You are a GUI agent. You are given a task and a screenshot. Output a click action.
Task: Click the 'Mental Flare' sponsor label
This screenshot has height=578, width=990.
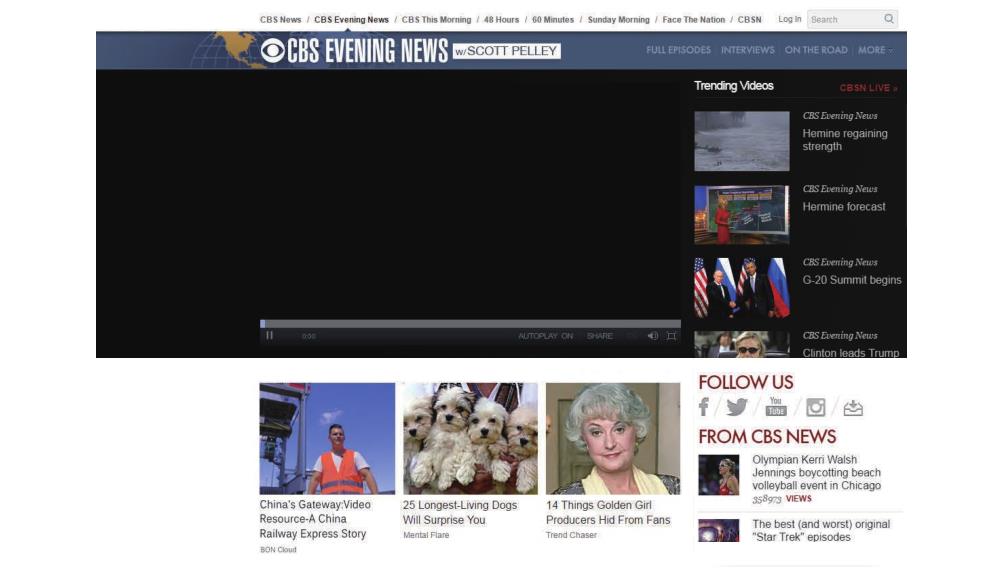(426, 535)
